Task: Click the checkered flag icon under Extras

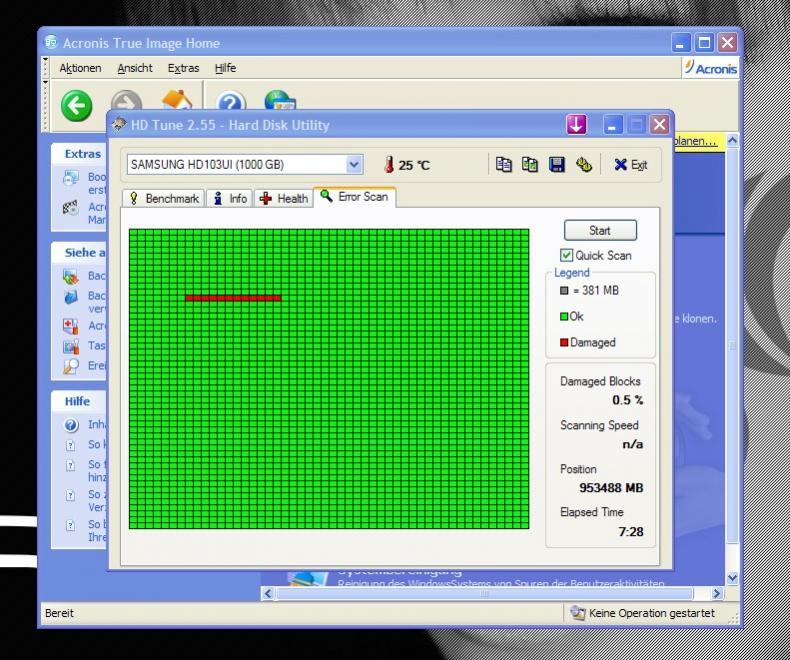Action: click(71, 208)
